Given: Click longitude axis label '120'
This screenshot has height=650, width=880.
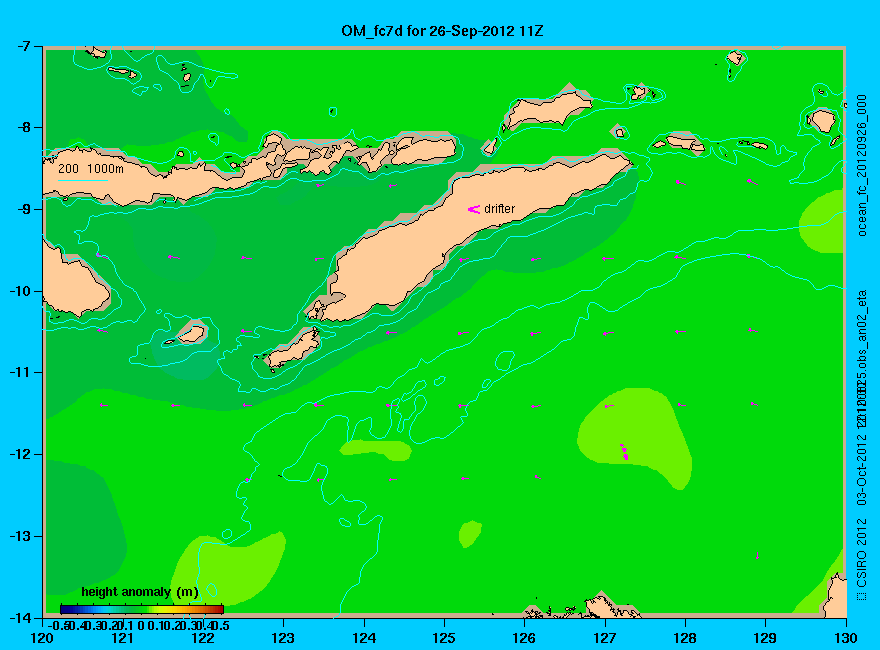Looking at the screenshot, I should 42,638.
